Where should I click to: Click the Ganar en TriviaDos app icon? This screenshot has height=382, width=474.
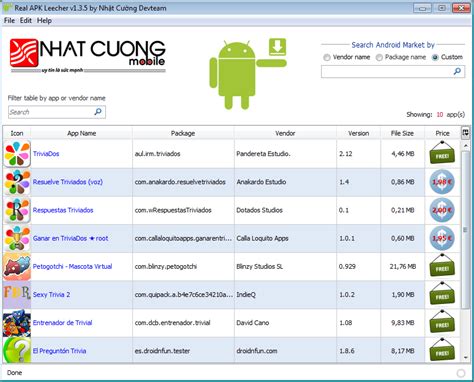[17, 238]
